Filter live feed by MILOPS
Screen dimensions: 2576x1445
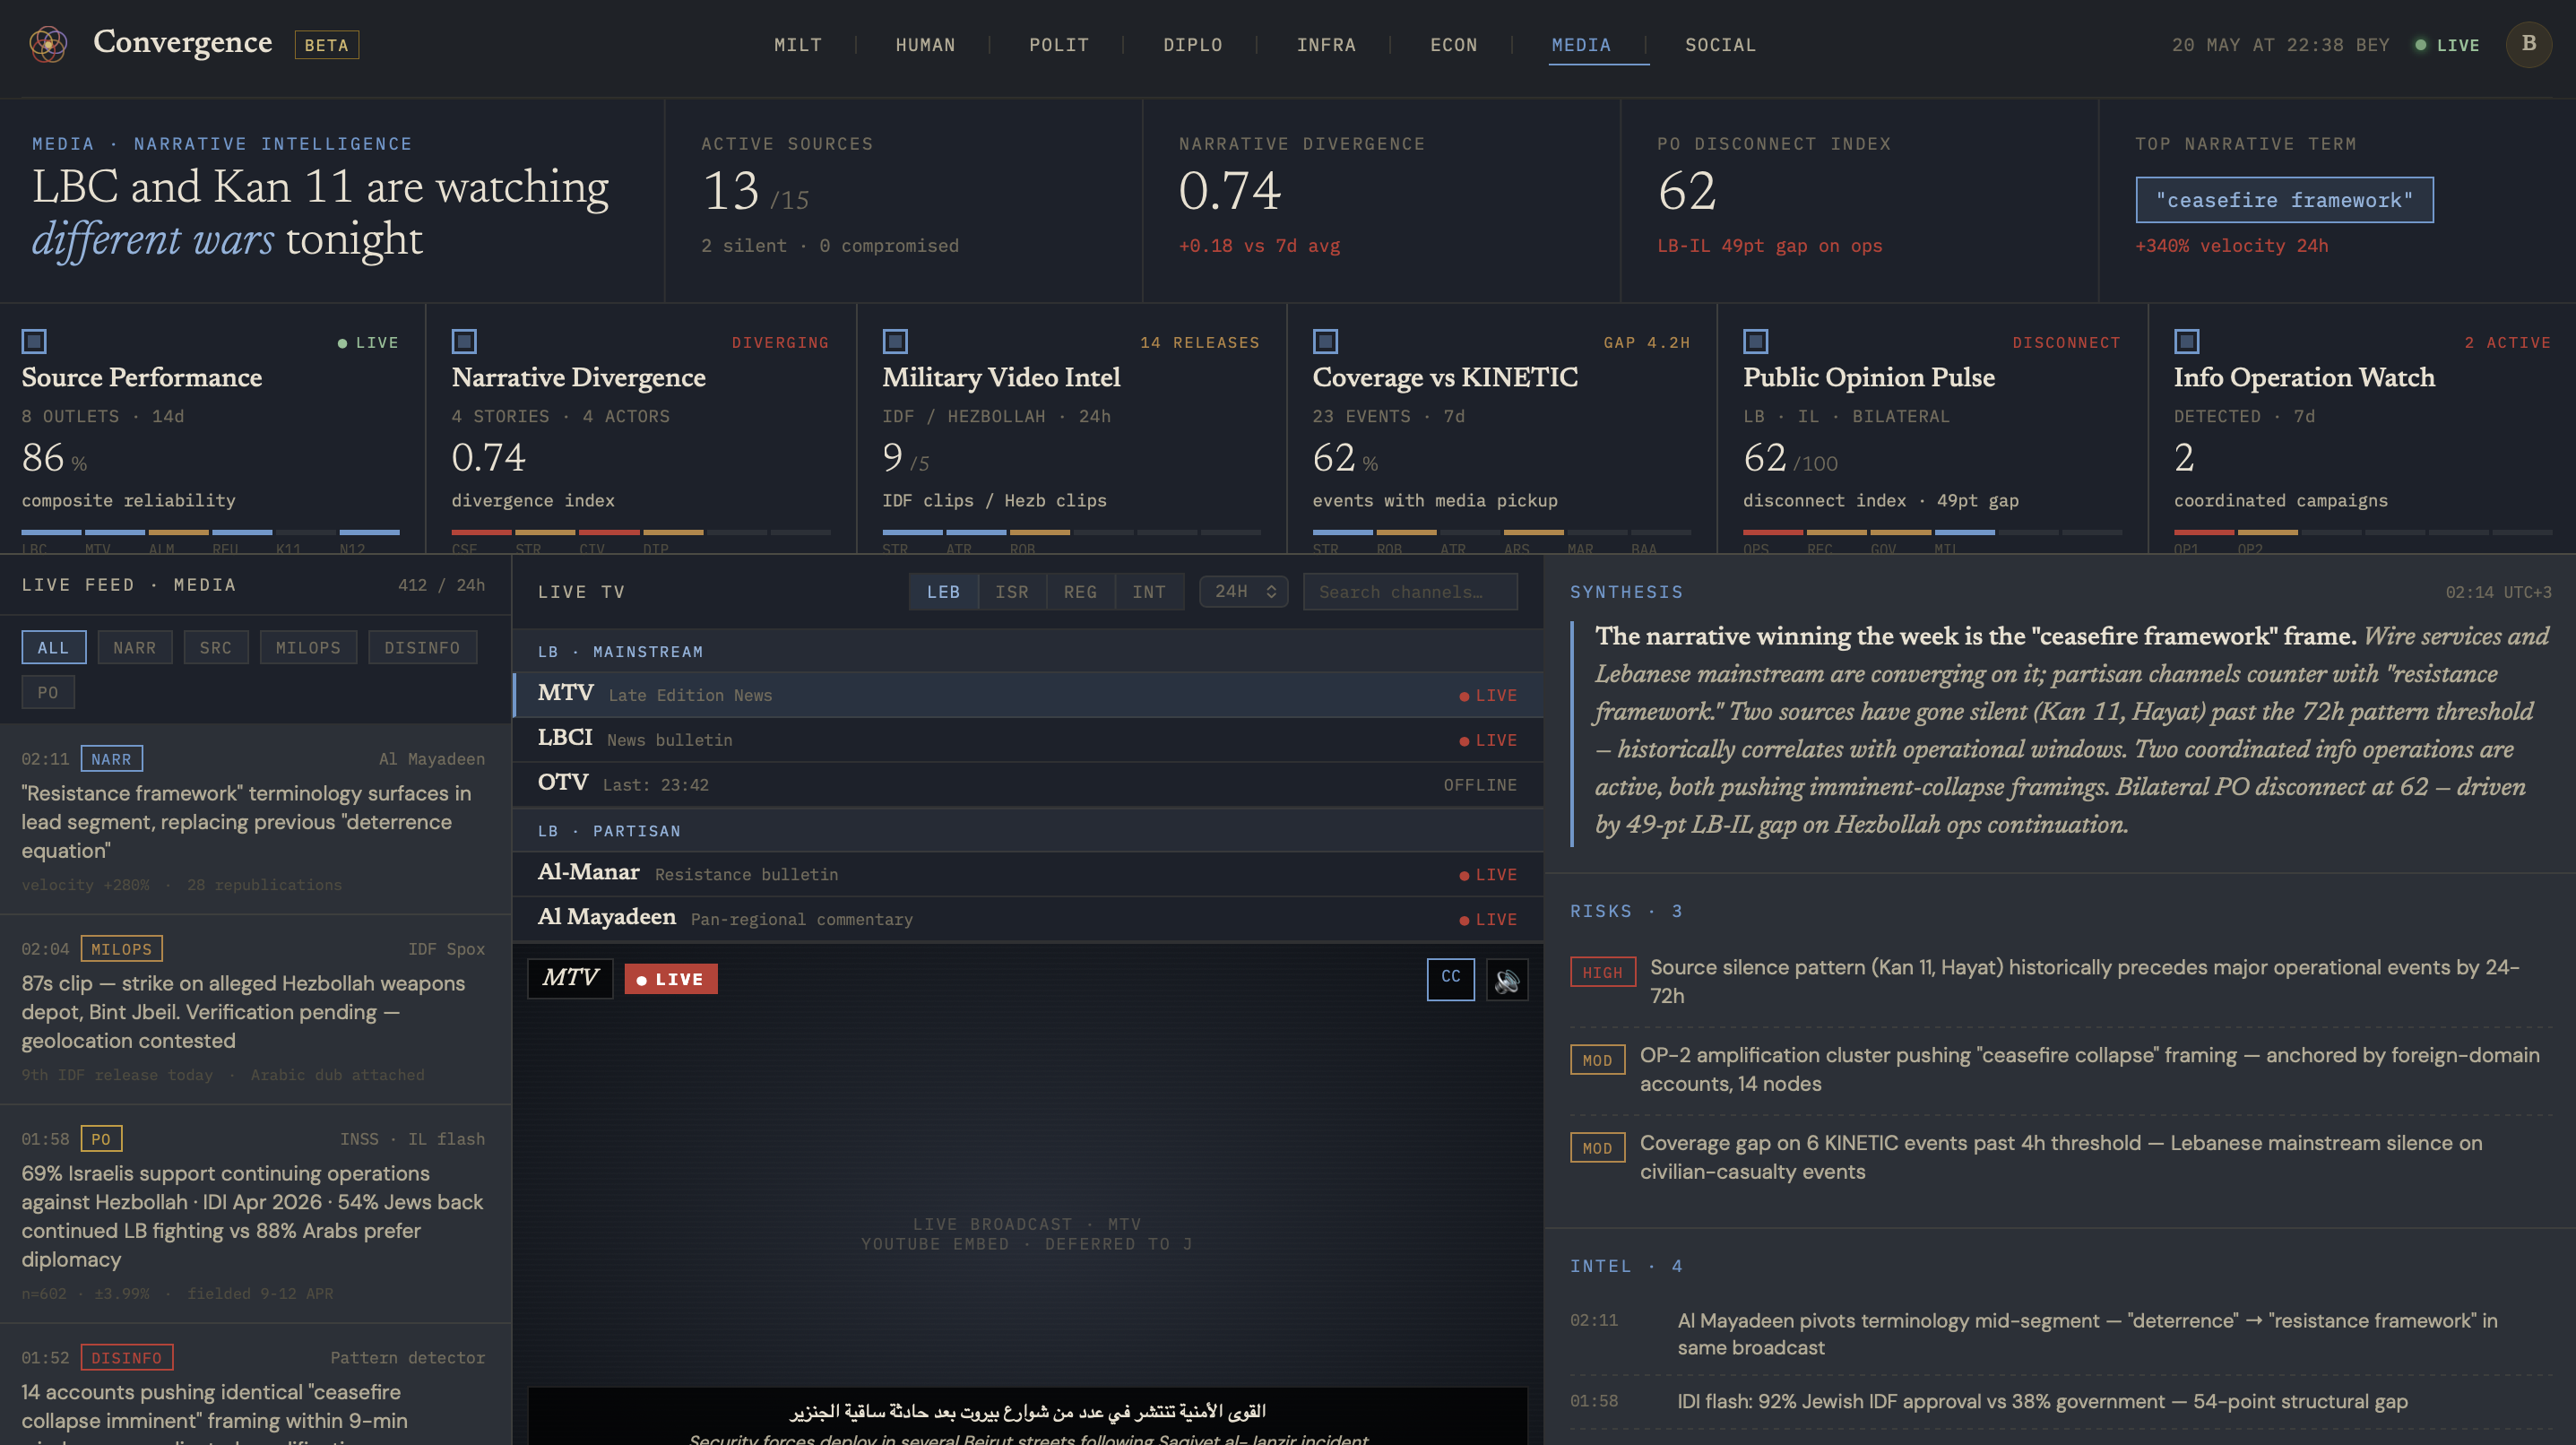tap(308, 648)
